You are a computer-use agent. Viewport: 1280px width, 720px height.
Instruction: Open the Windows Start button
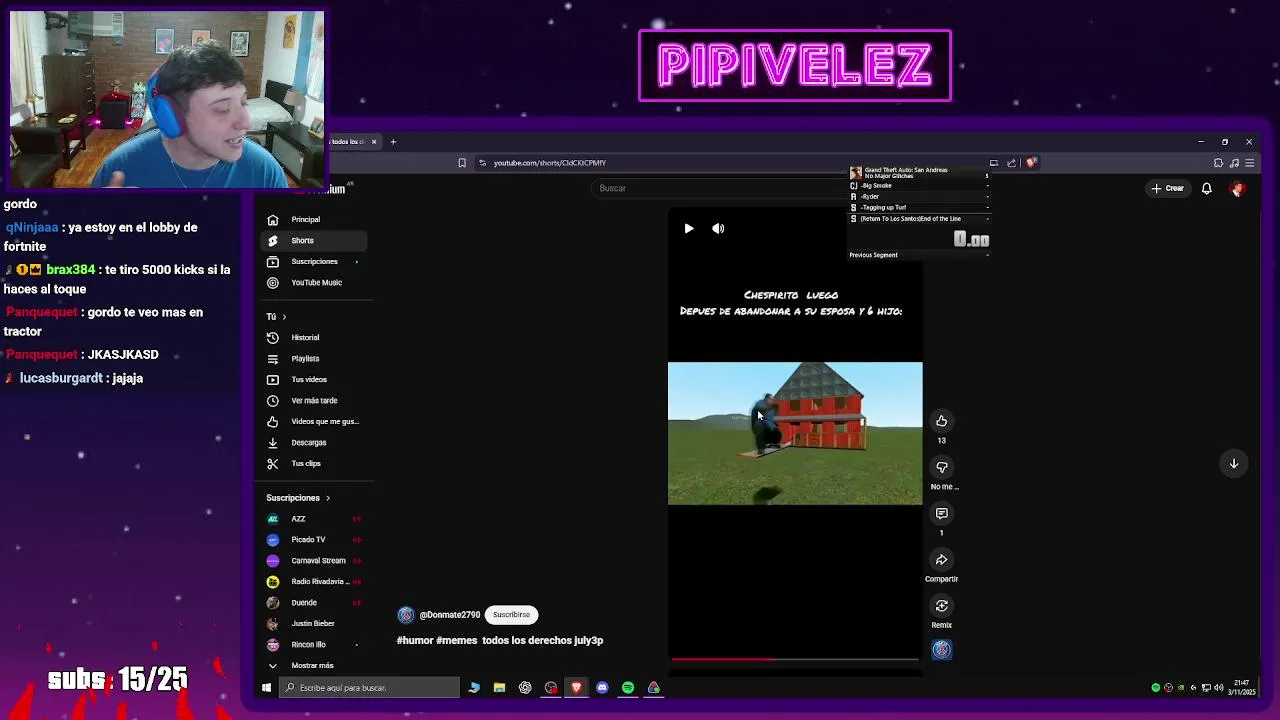pyautogui.click(x=266, y=688)
